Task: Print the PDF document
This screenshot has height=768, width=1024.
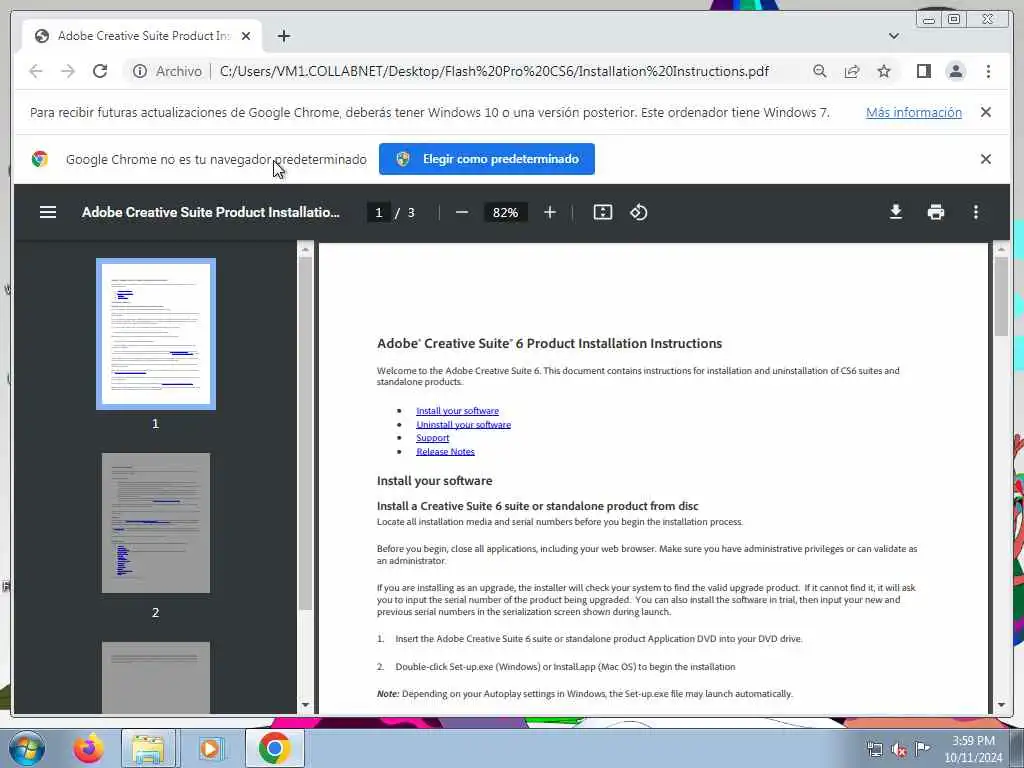Action: (936, 212)
